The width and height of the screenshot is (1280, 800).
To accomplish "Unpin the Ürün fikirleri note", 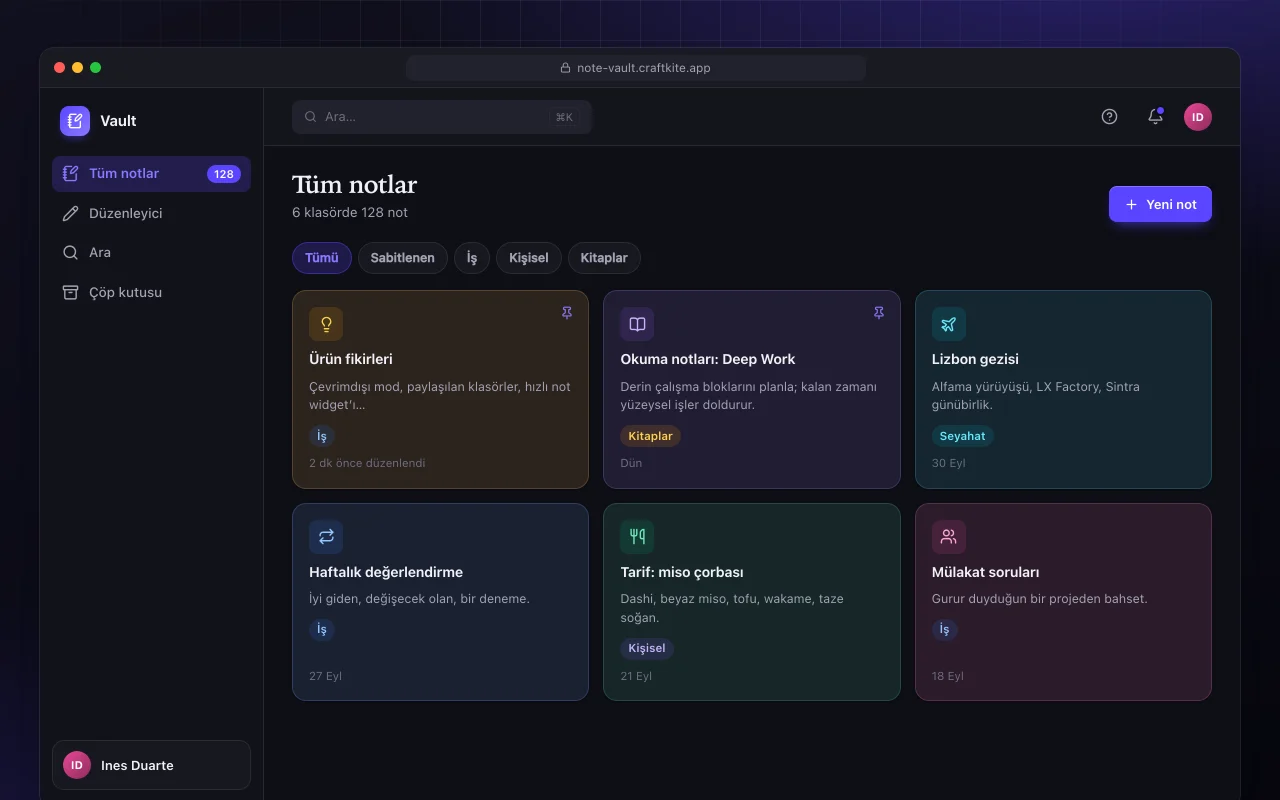I will tap(567, 313).
